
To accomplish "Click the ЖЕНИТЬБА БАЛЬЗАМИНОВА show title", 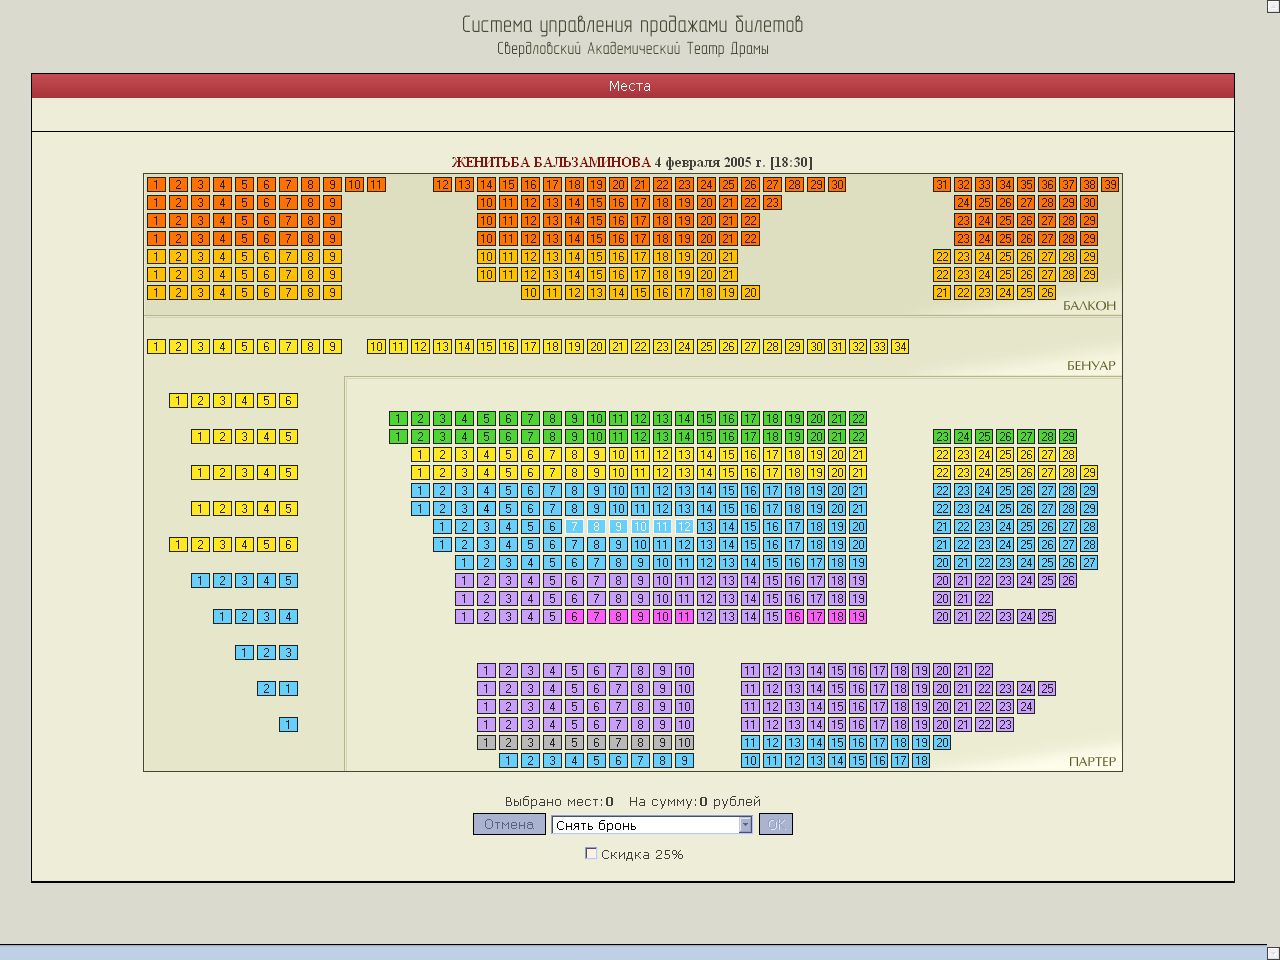I will coord(551,162).
